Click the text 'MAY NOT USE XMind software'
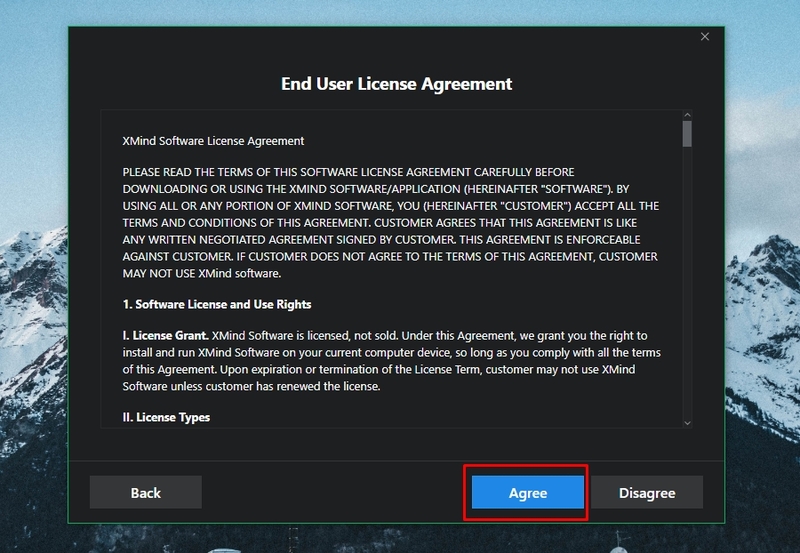The height and width of the screenshot is (553, 800). click(x=202, y=274)
